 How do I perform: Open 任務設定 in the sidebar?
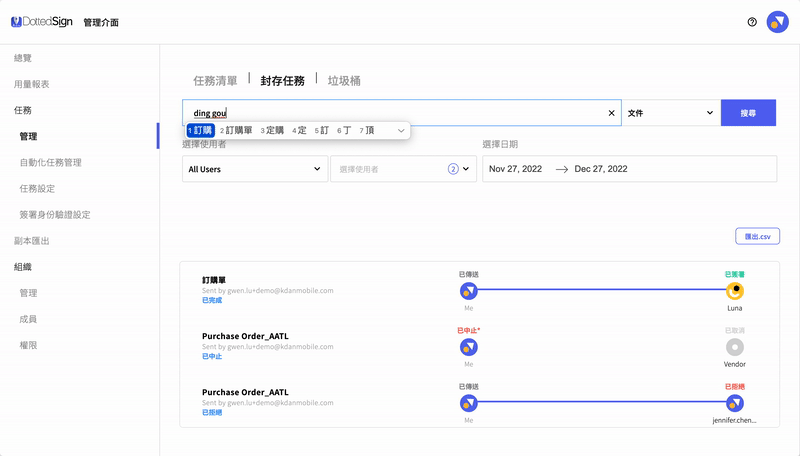tap(37, 188)
